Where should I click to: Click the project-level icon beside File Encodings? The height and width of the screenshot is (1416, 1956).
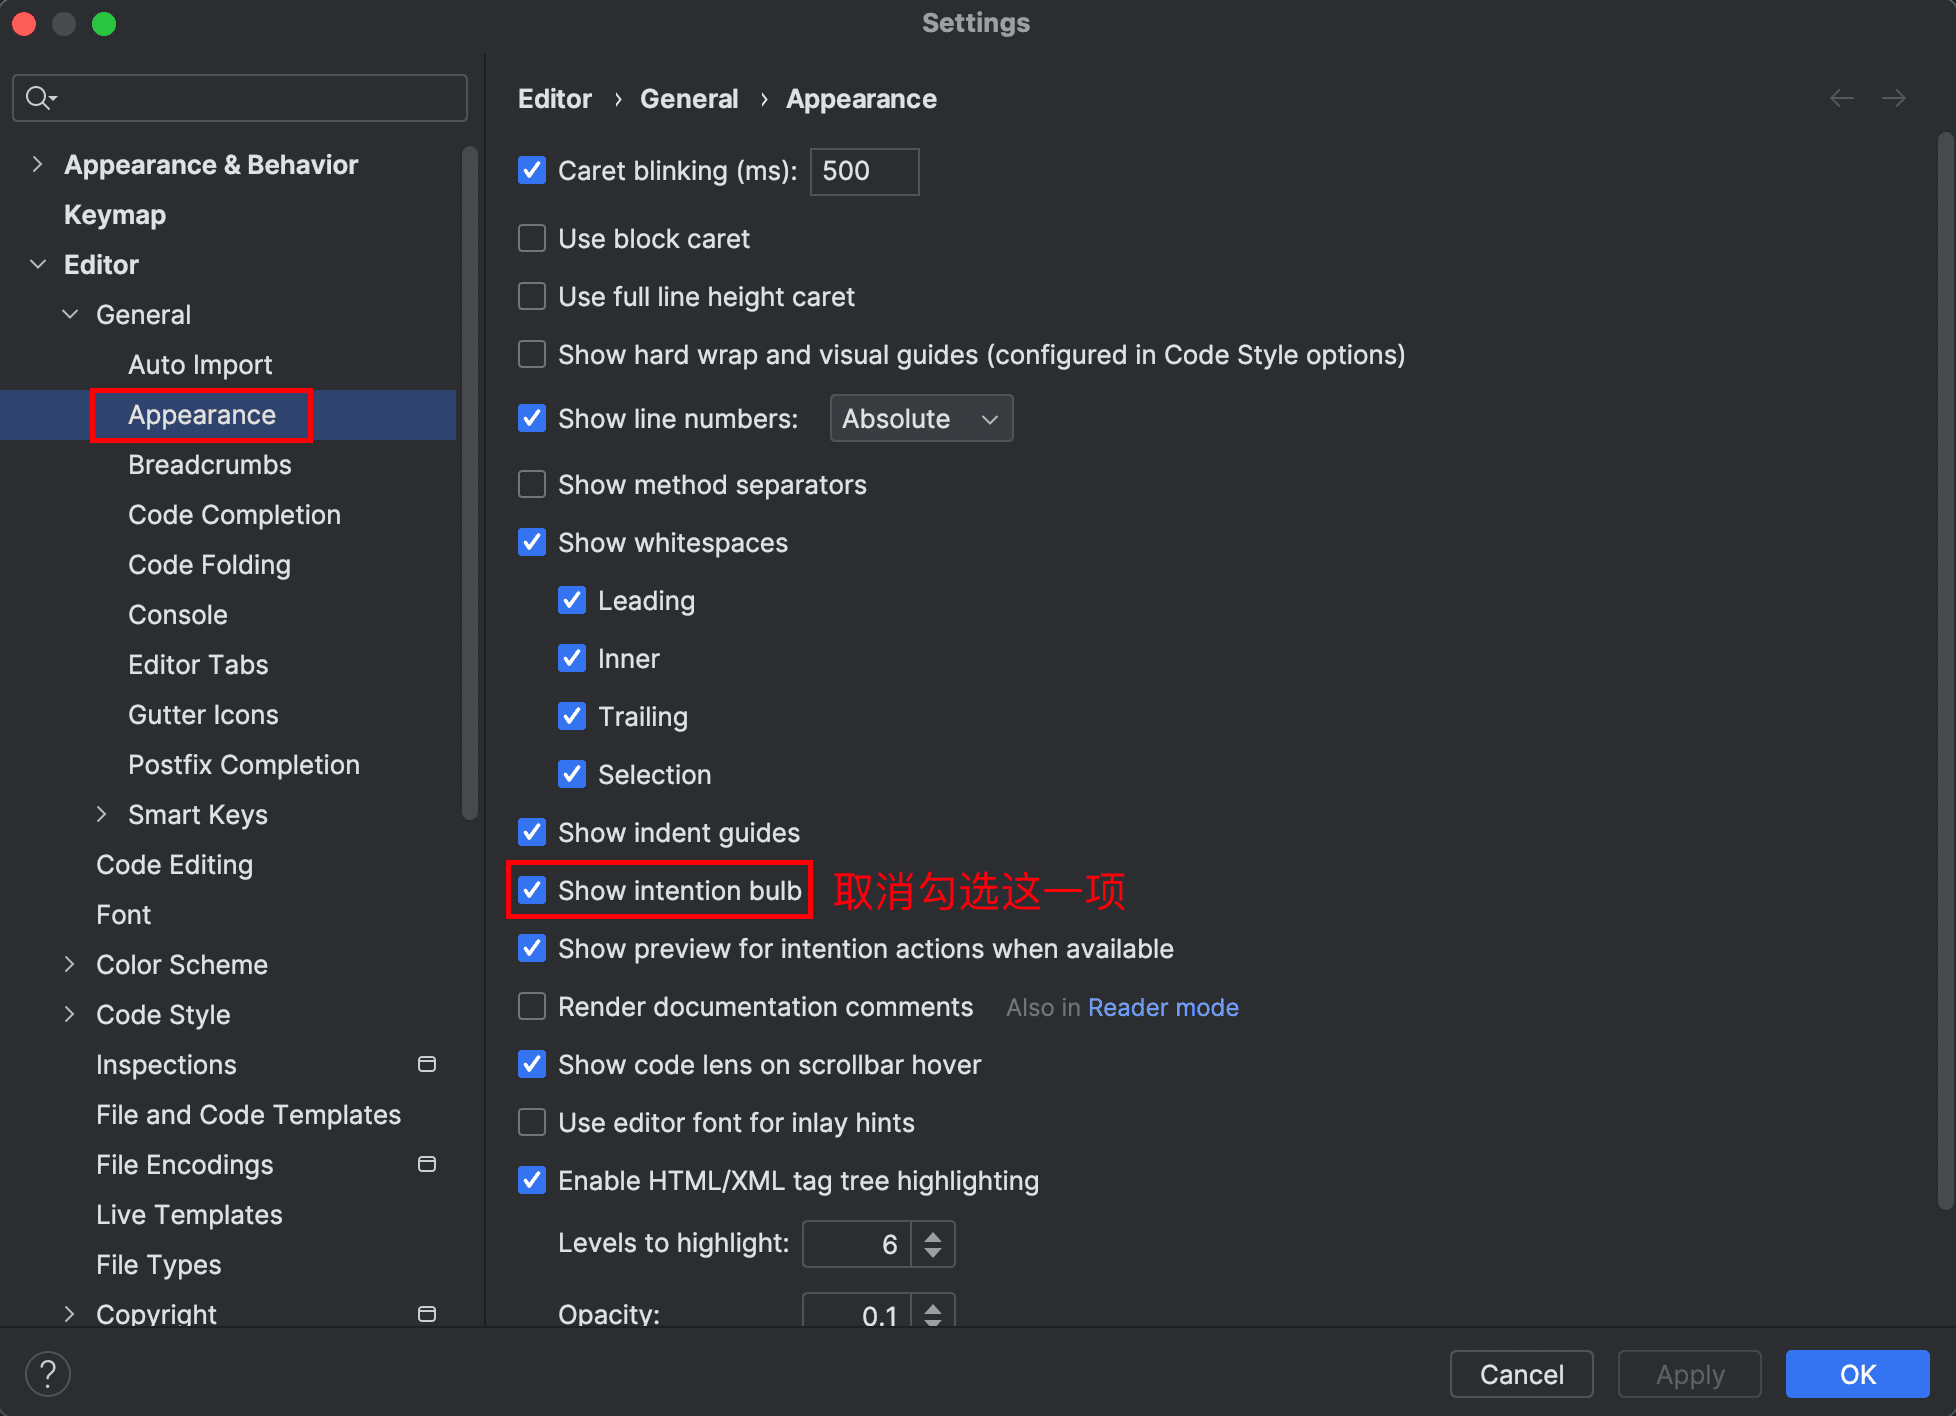pyautogui.click(x=427, y=1164)
